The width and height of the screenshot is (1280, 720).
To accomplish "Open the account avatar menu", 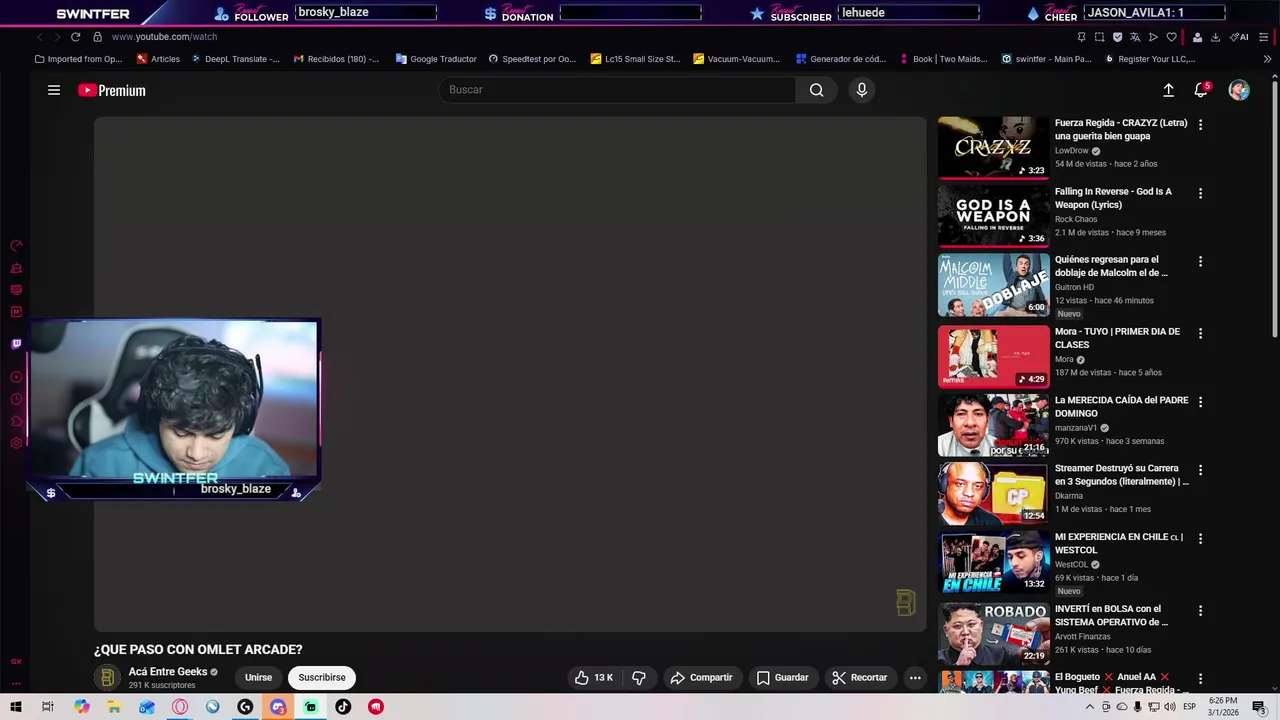I will point(1239,90).
